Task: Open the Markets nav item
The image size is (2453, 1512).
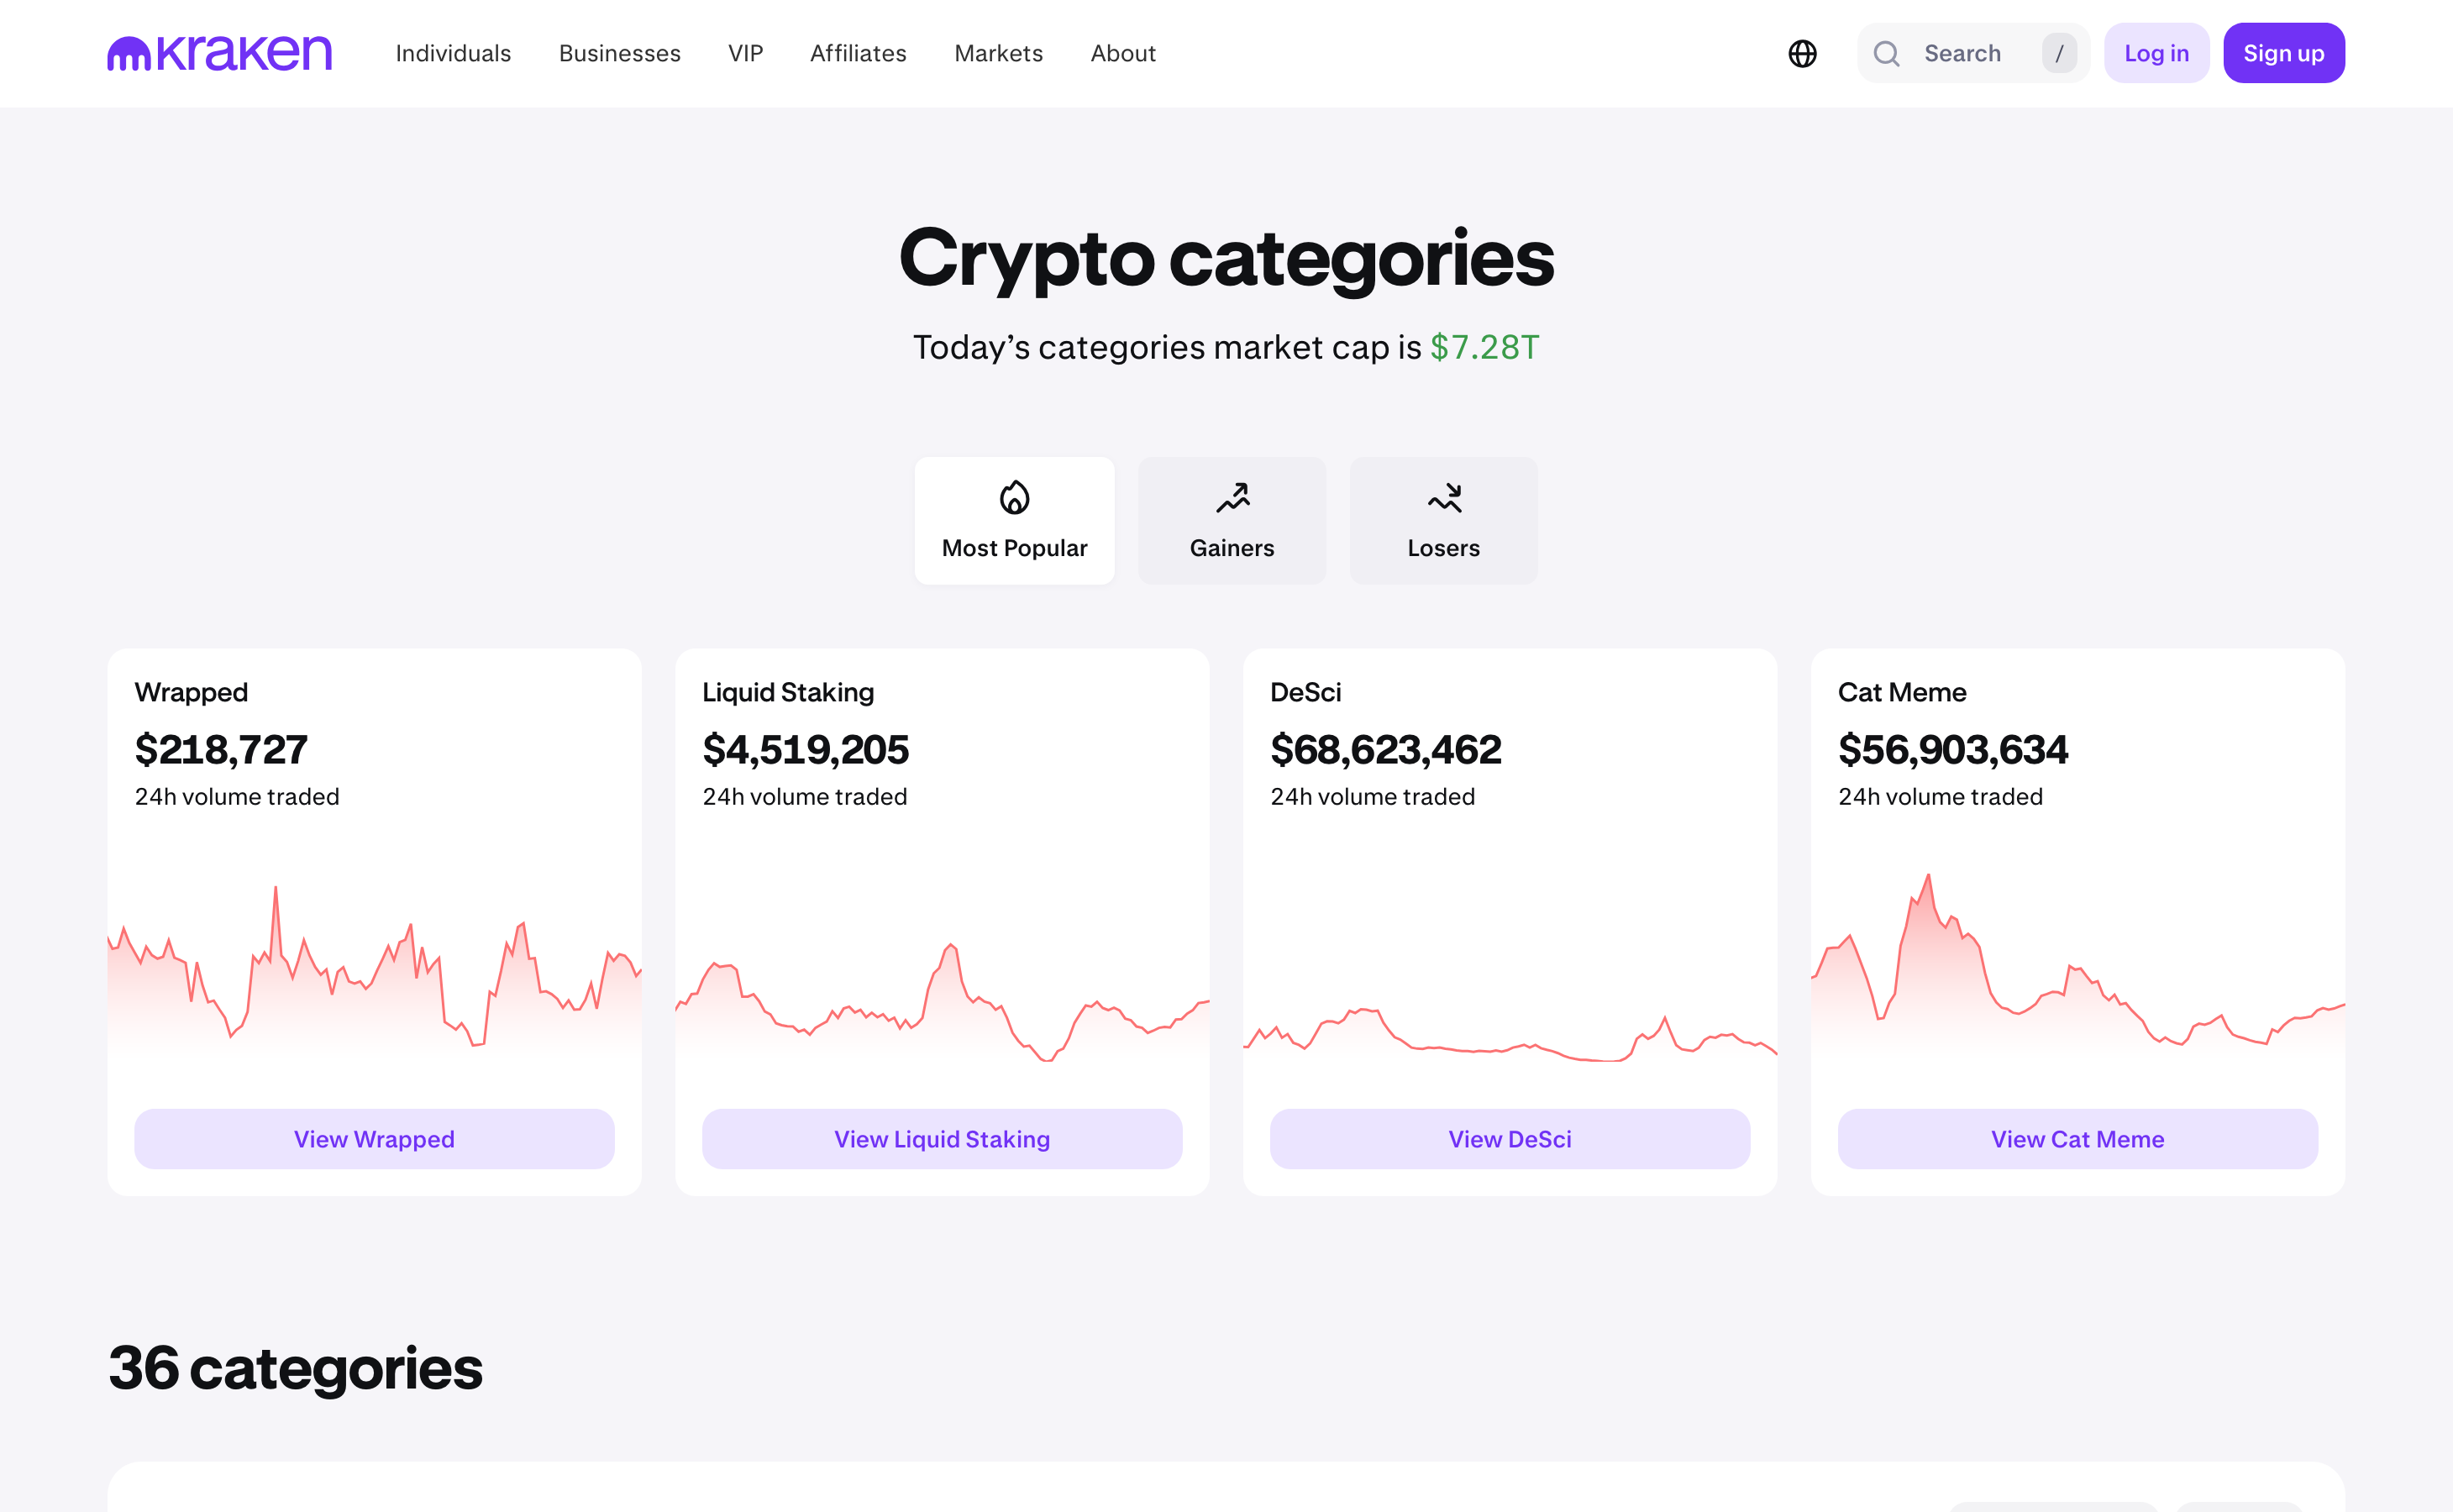Action: [998, 53]
